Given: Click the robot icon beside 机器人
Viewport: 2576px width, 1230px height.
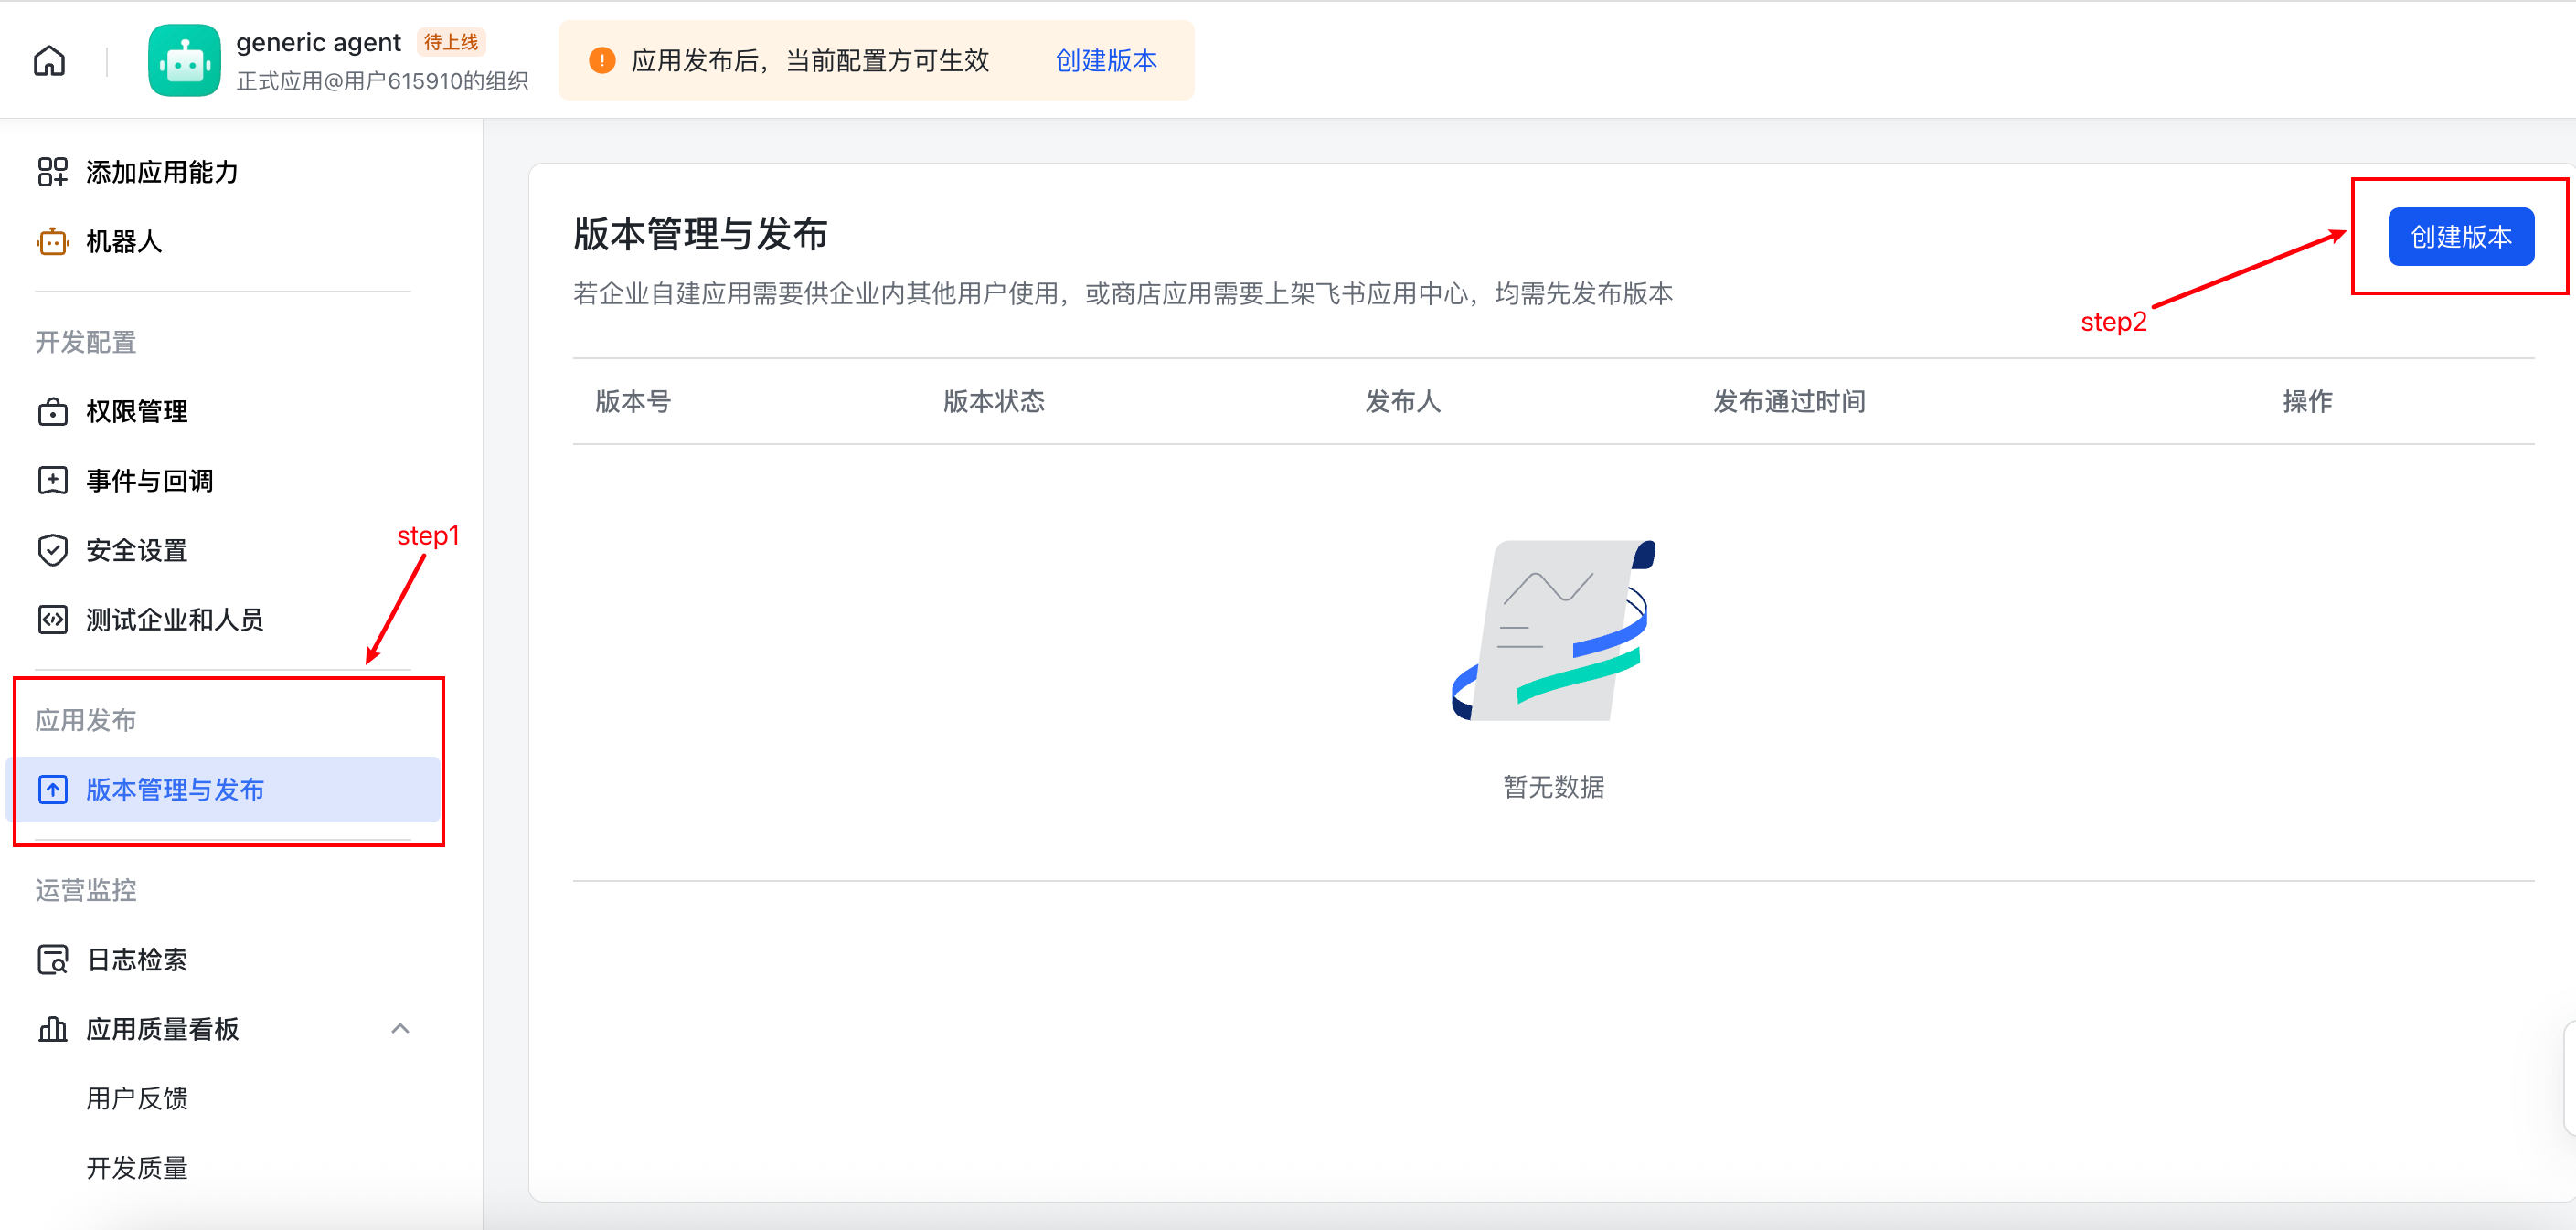Looking at the screenshot, I should pos(52,242).
